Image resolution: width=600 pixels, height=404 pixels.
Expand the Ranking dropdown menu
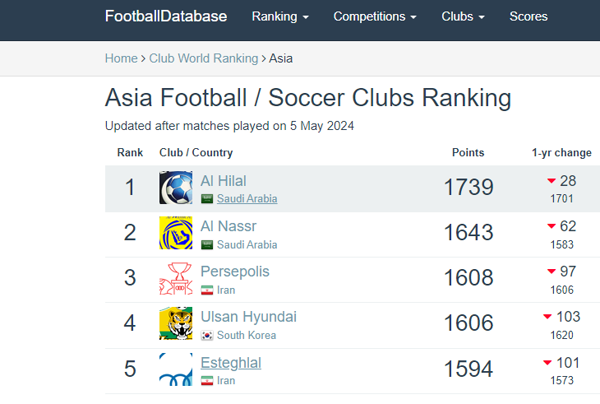[x=280, y=17]
